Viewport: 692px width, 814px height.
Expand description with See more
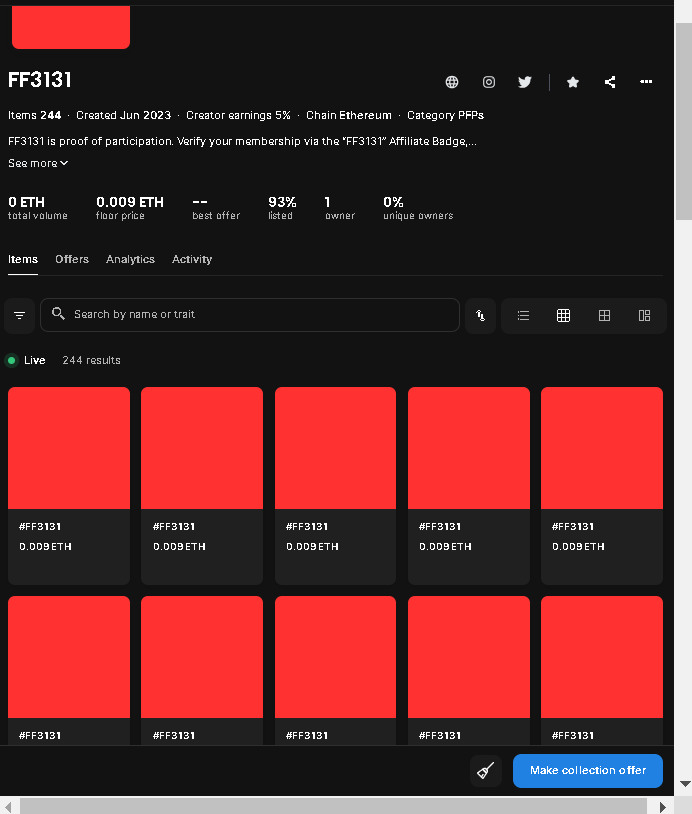pyautogui.click(x=38, y=163)
